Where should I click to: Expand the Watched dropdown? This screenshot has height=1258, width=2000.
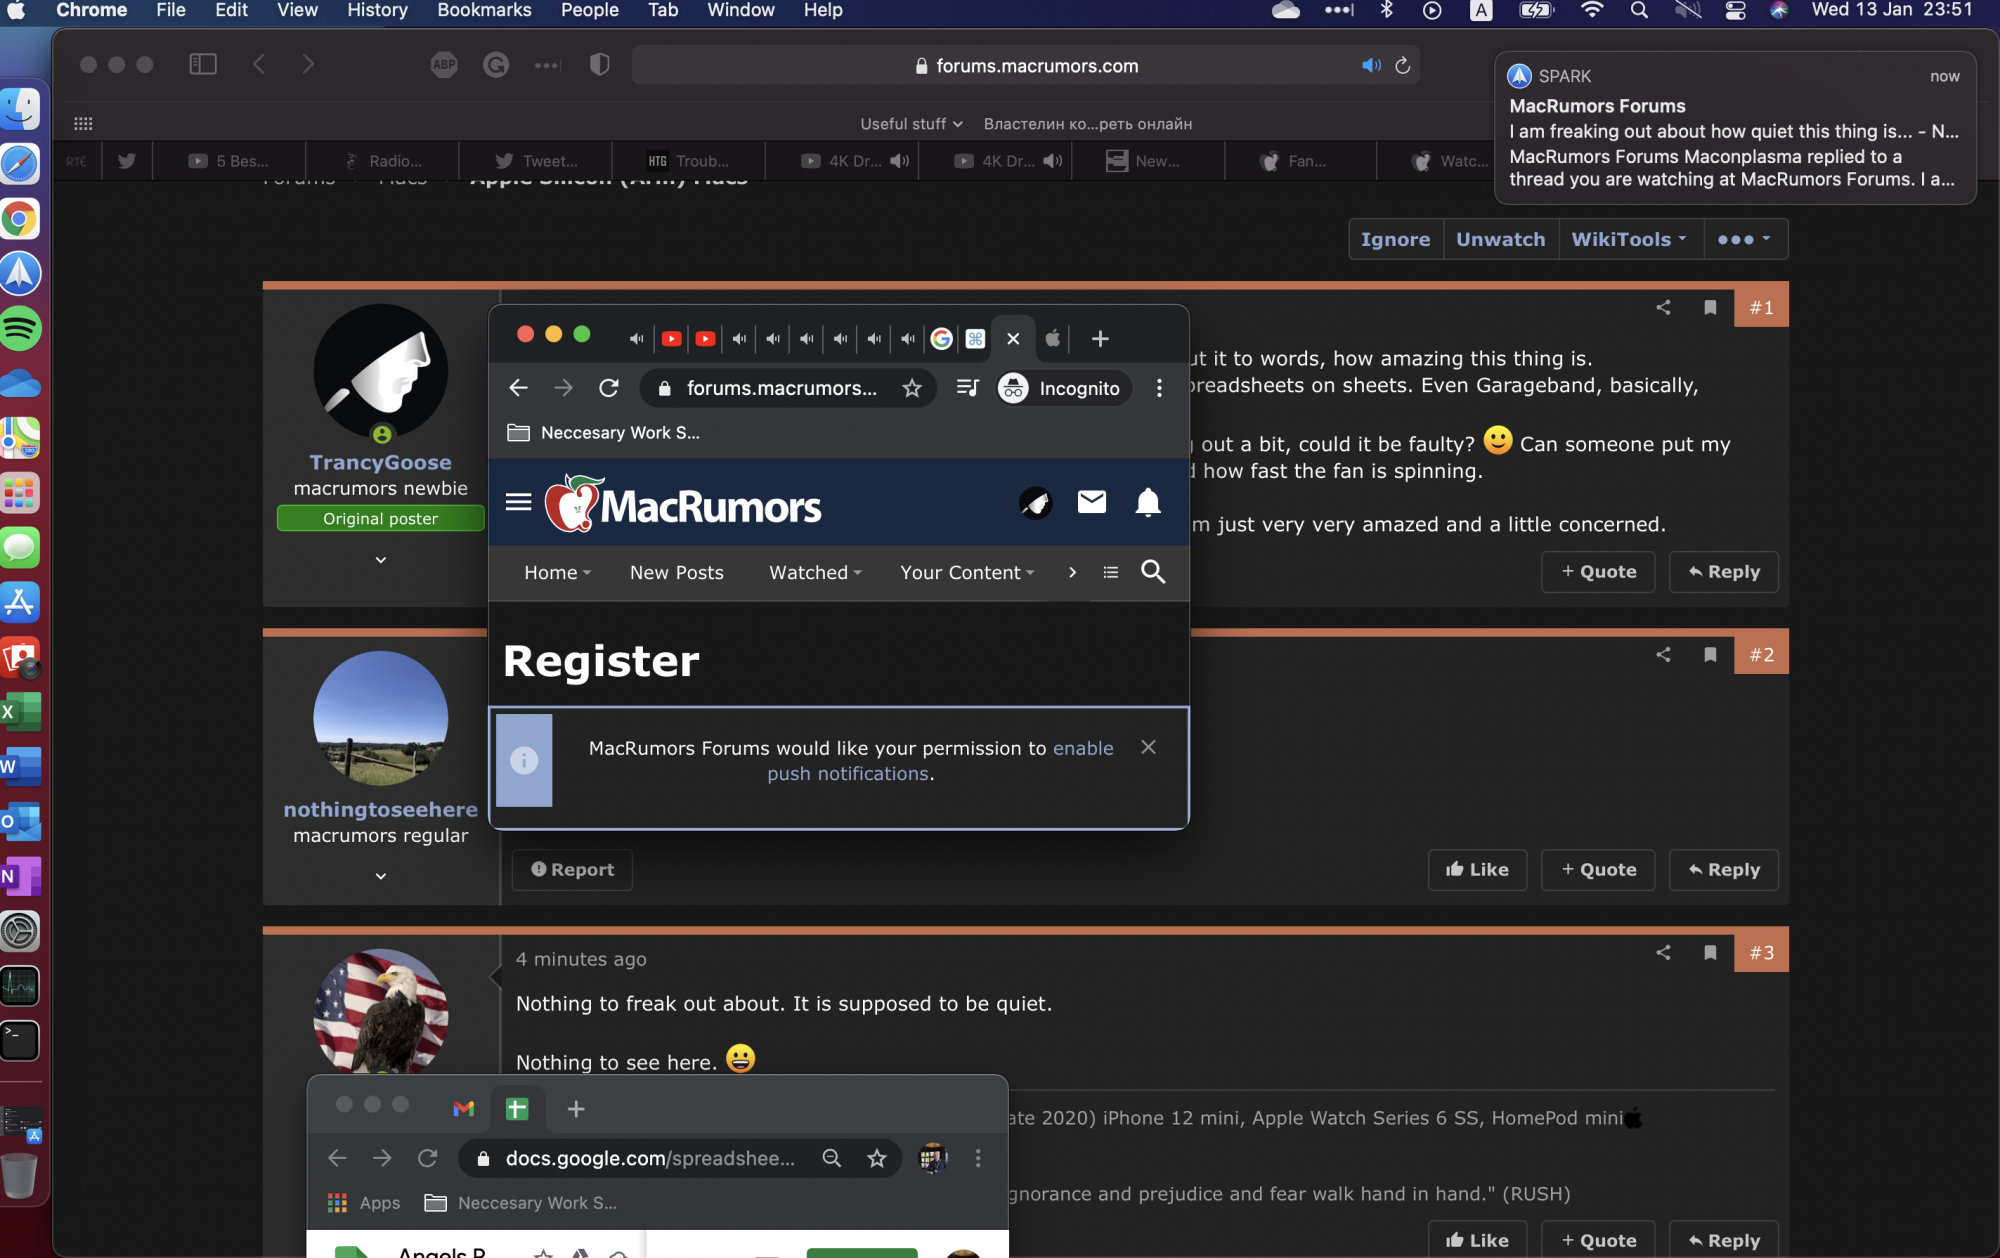tap(815, 572)
